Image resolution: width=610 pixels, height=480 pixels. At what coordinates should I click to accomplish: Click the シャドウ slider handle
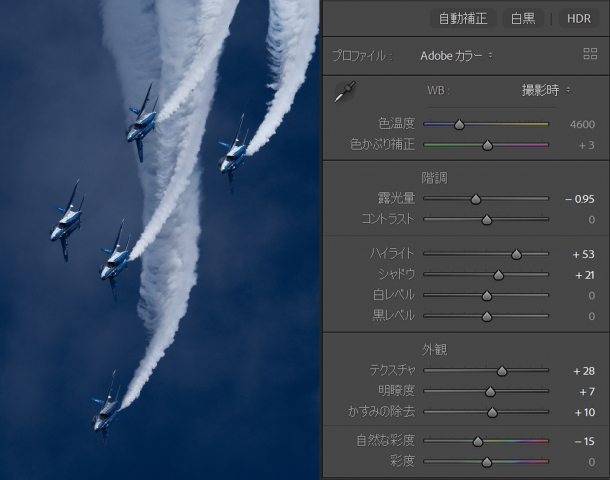pos(498,274)
